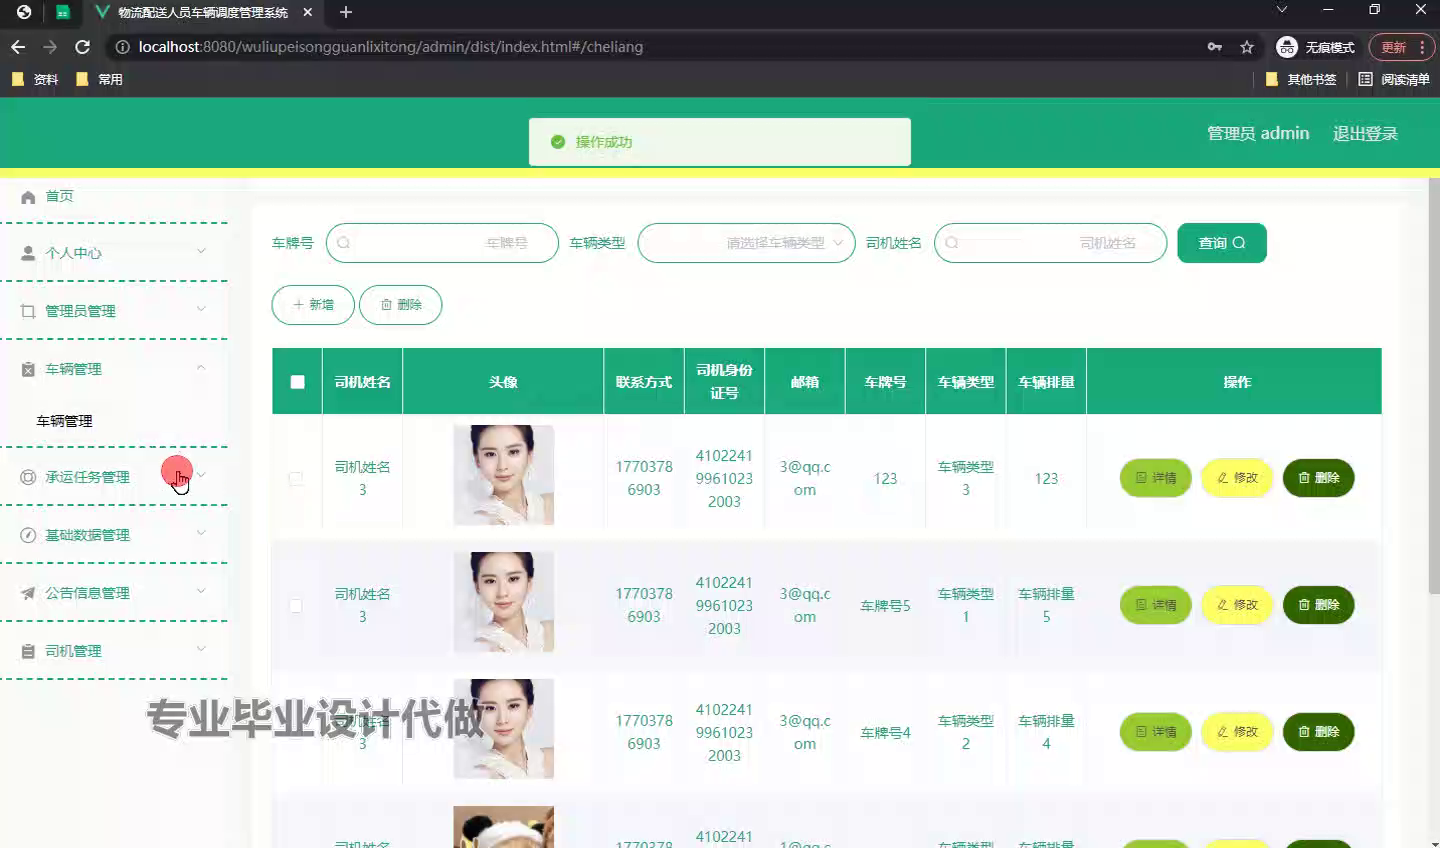Check the row with 车牌号 123
Screen dimensions: 1440x848
click(296, 478)
